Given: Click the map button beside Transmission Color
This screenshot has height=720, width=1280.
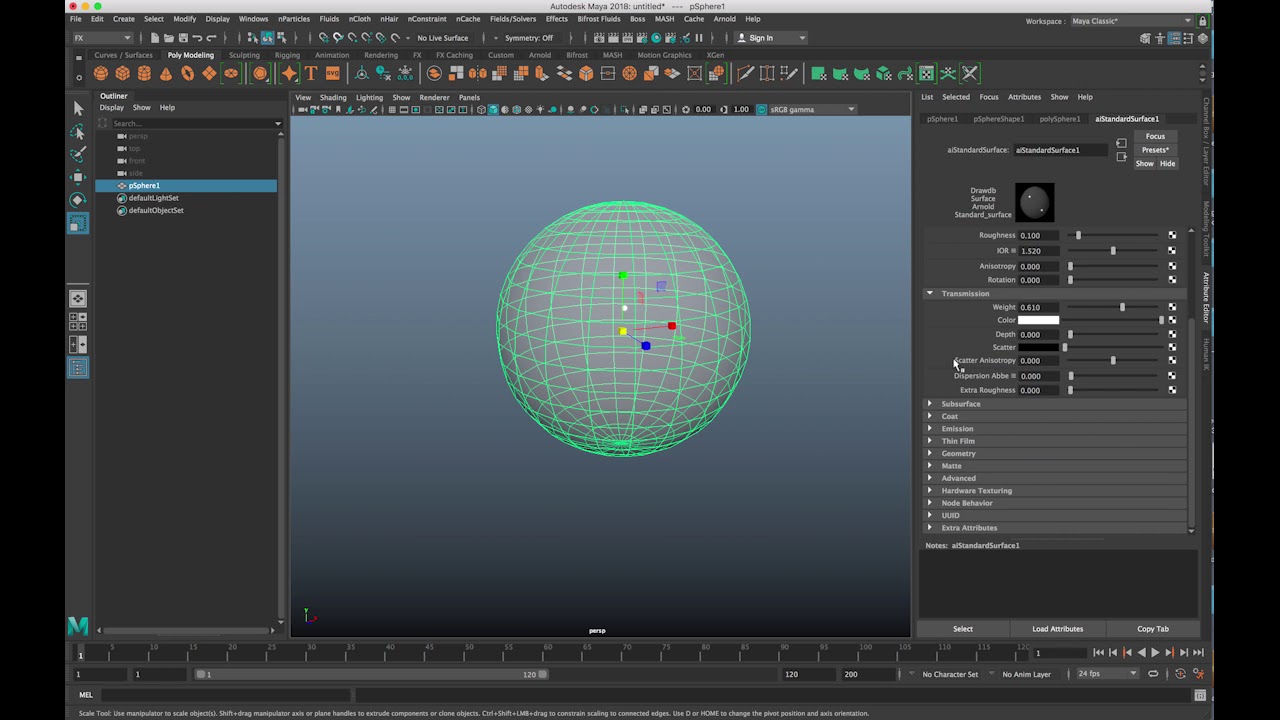Looking at the screenshot, I should point(1172,320).
